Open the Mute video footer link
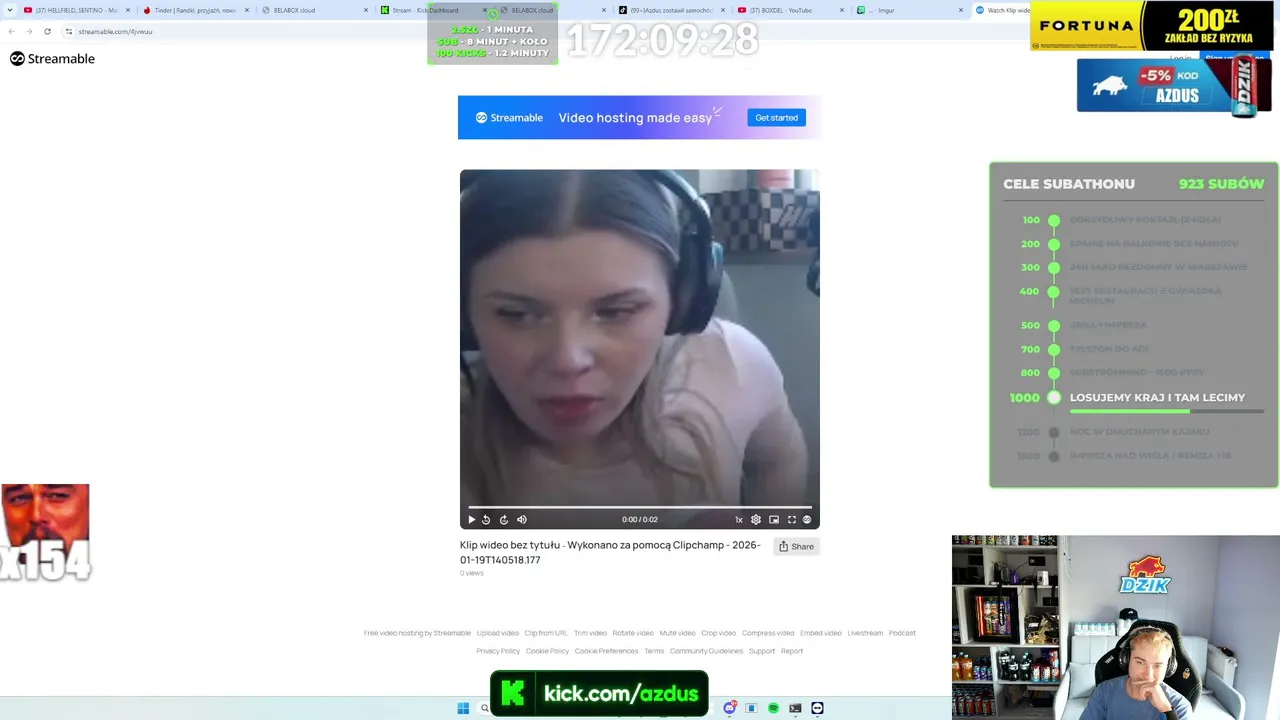1280x720 pixels. click(x=677, y=633)
